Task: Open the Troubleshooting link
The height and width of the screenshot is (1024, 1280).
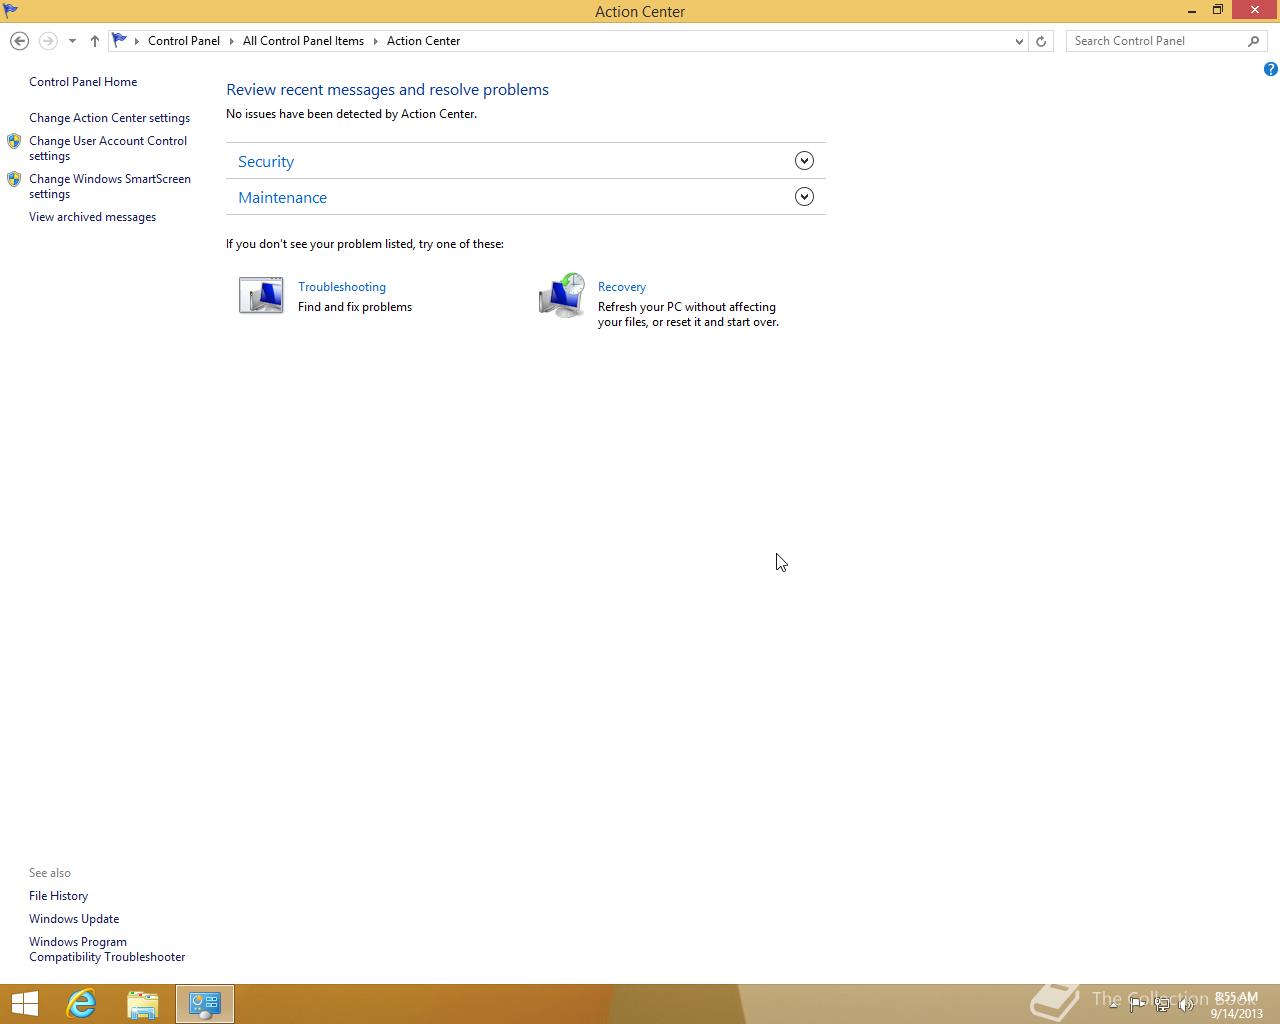Action: pyautogui.click(x=342, y=287)
